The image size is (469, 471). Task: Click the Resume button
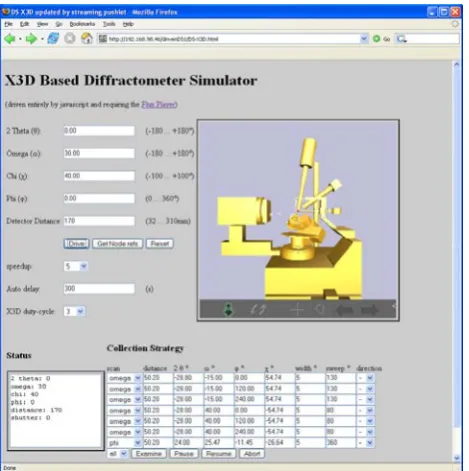point(219,454)
